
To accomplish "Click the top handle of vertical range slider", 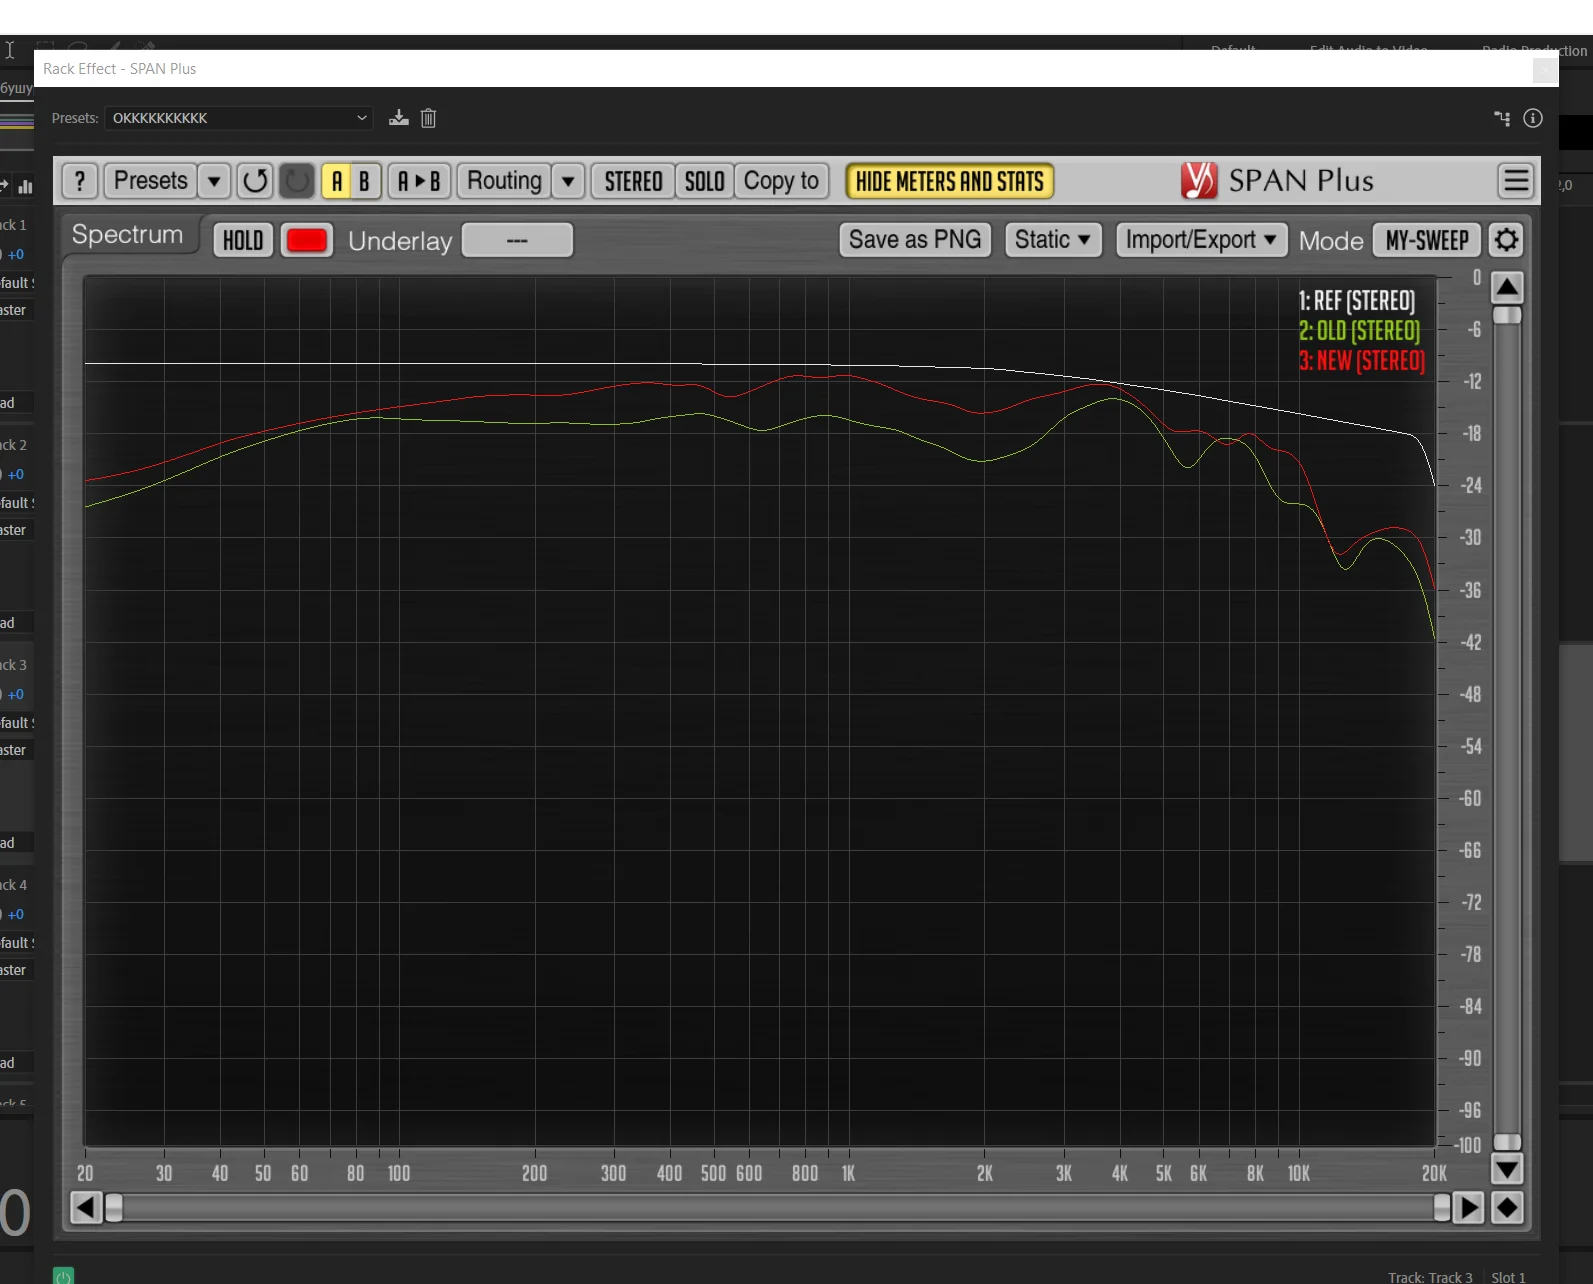I will coord(1507,315).
